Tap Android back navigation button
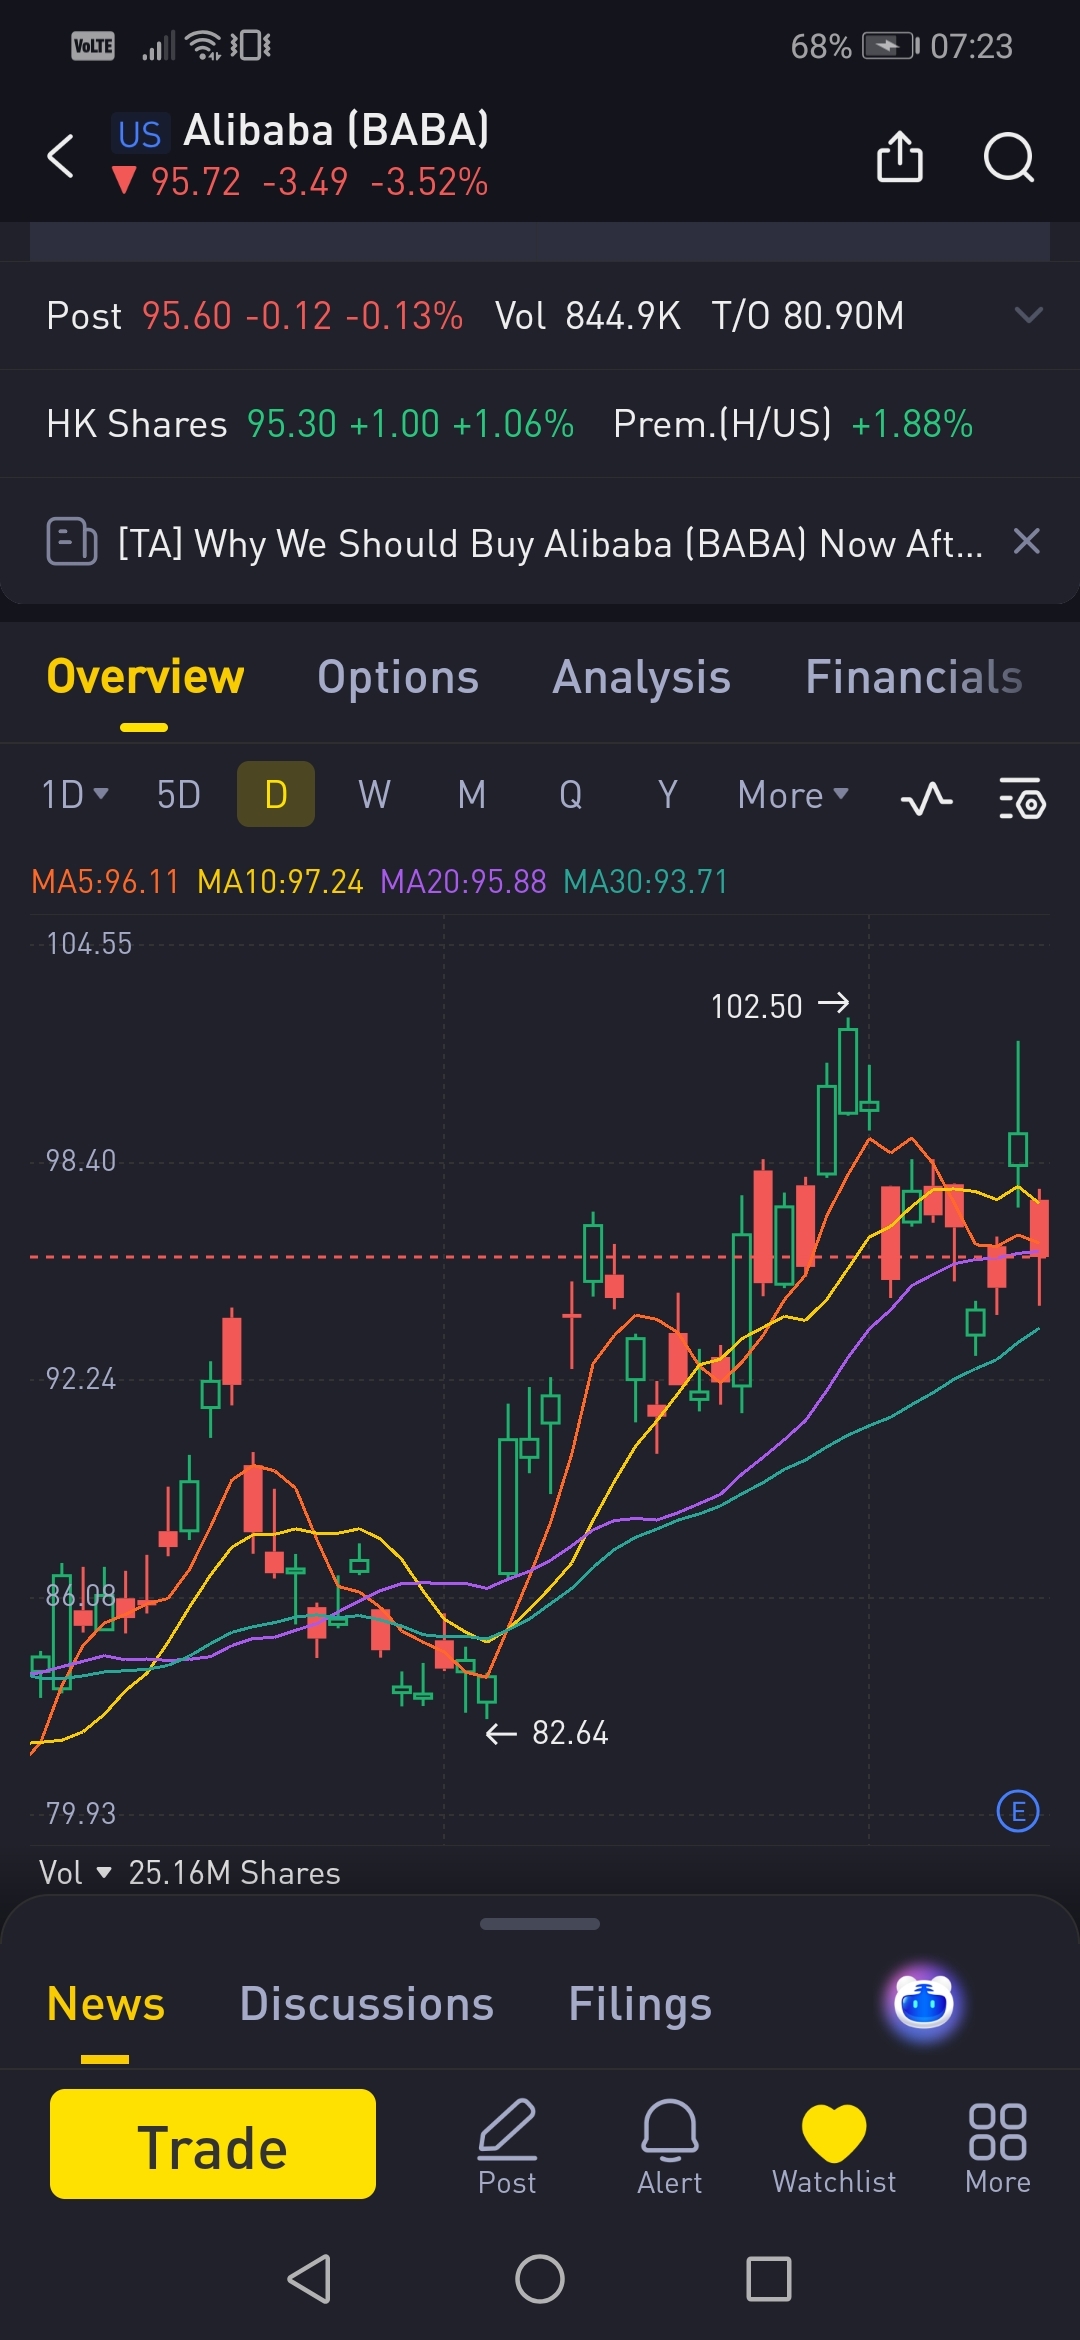Screen dimensions: 1080x2340 pos(309,2279)
